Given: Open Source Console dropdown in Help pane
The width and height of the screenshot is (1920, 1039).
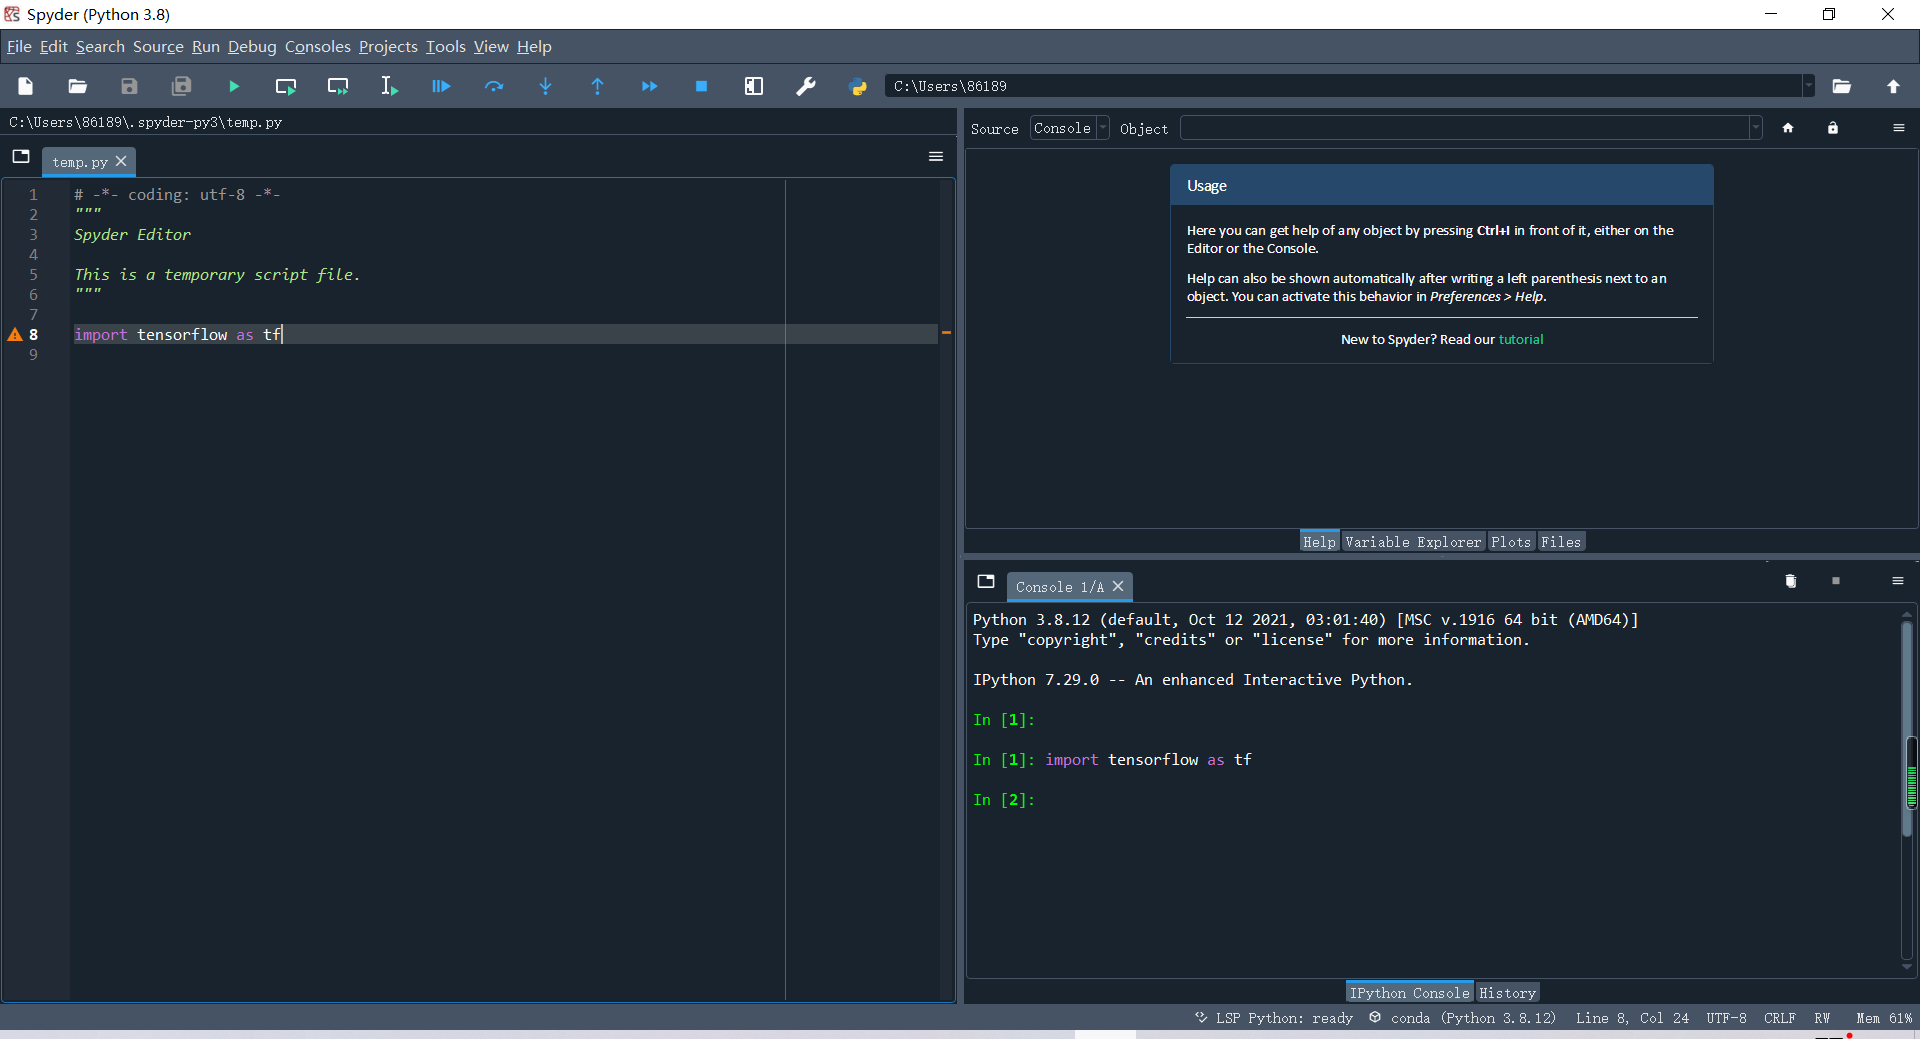Looking at the screenshot, I should [x=1070, y=128].
